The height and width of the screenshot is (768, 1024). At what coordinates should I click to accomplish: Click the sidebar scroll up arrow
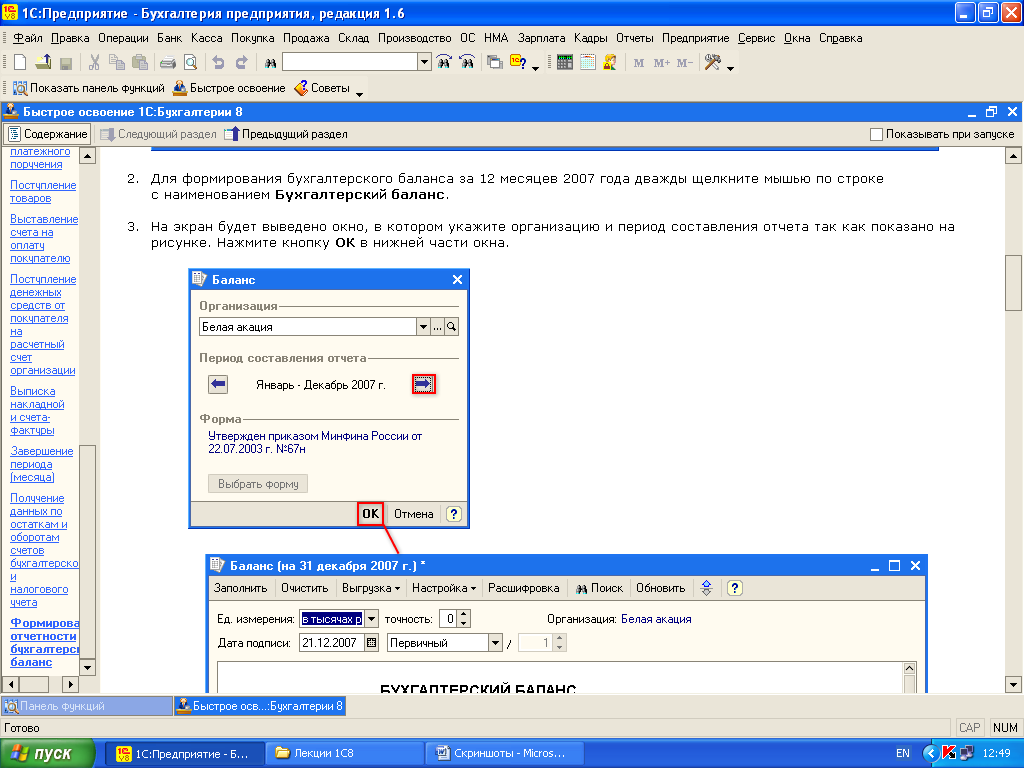click(88, 155)
